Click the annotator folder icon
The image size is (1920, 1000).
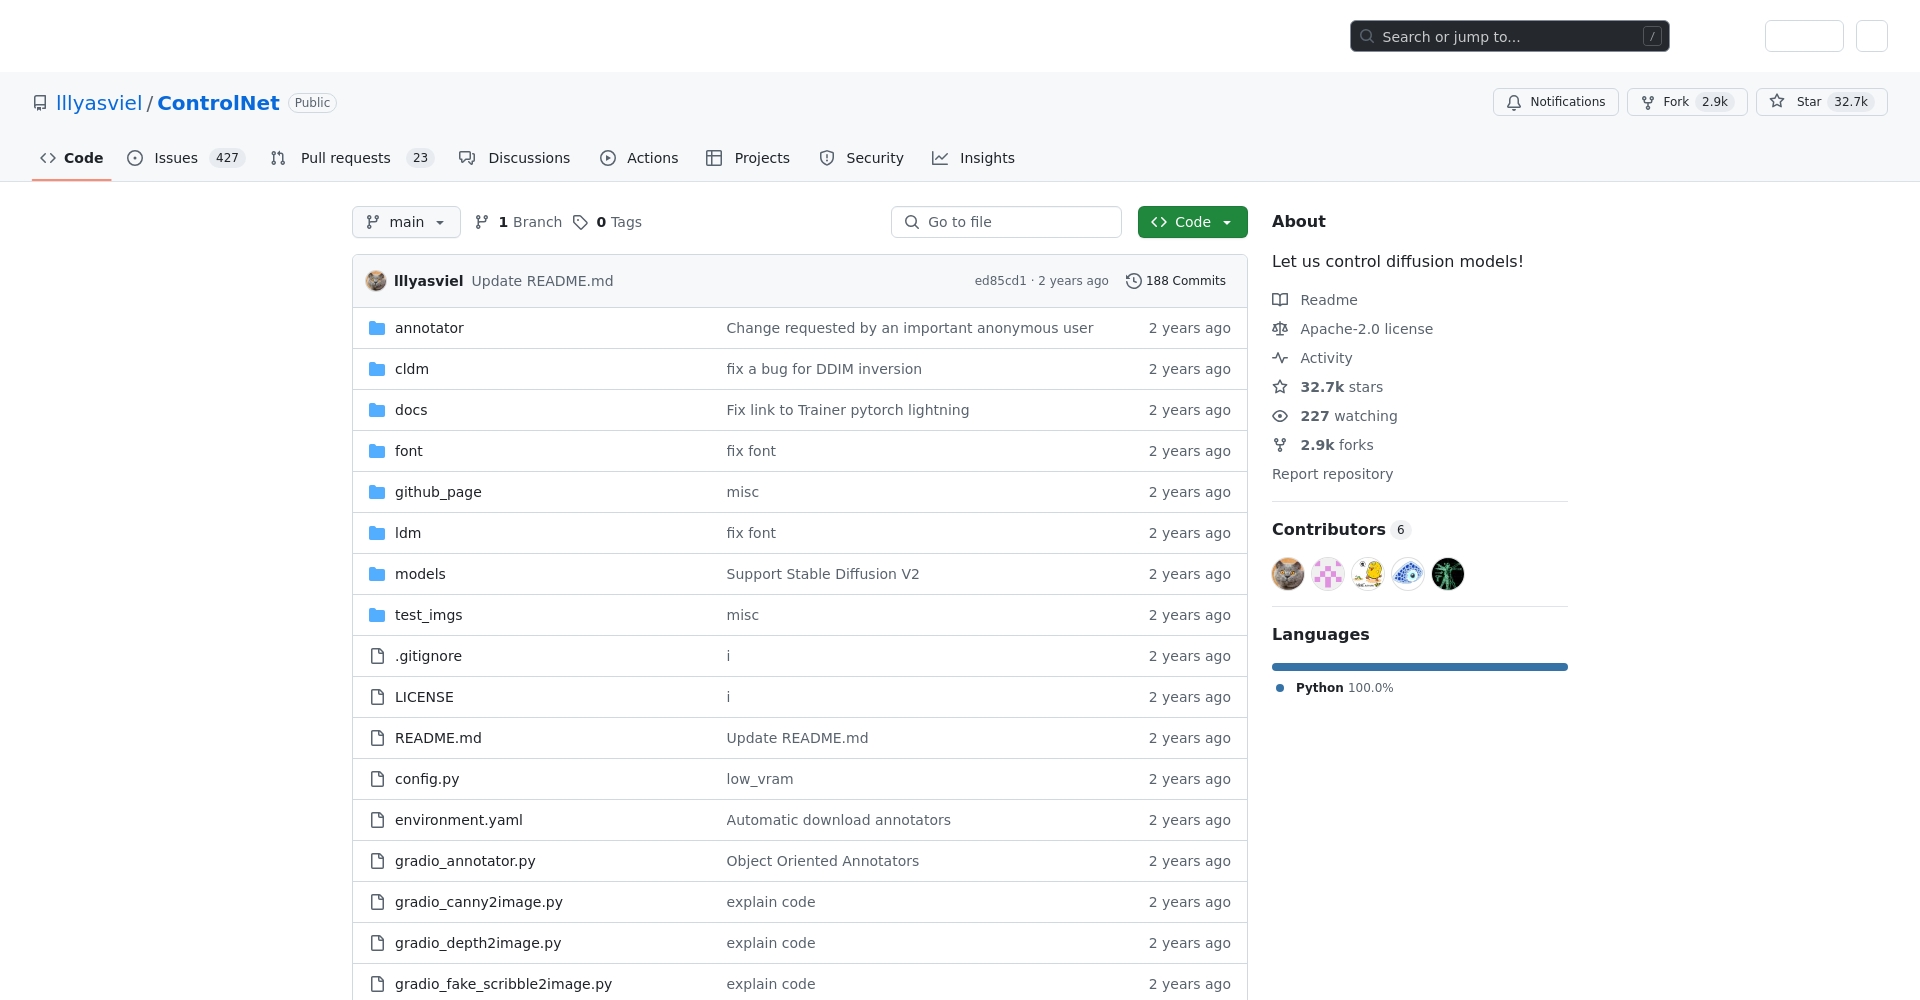click(x=377, y=328)
